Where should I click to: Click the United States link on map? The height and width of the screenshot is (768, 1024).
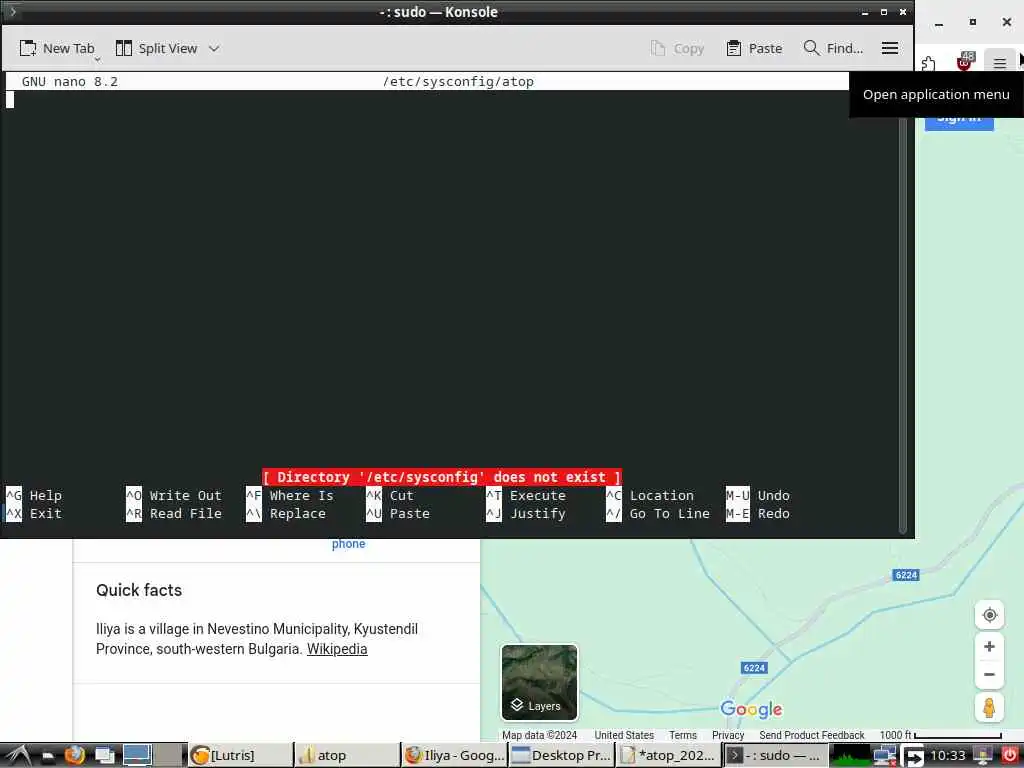click(624, 735)
